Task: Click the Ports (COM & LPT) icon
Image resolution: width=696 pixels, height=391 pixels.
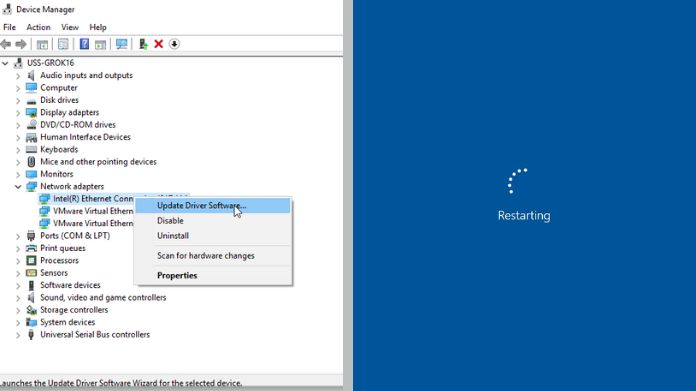Action: 31,236
